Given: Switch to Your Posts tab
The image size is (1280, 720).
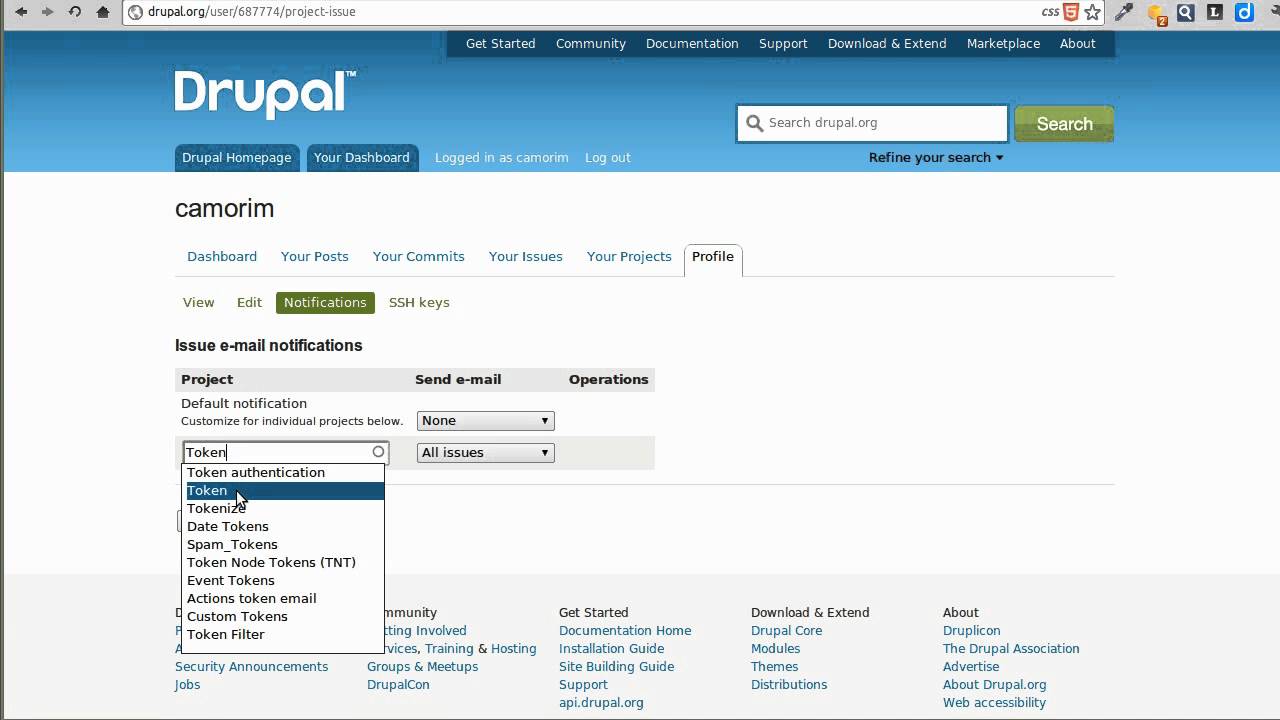Looking at the screenshot, I should coord(315,257).
